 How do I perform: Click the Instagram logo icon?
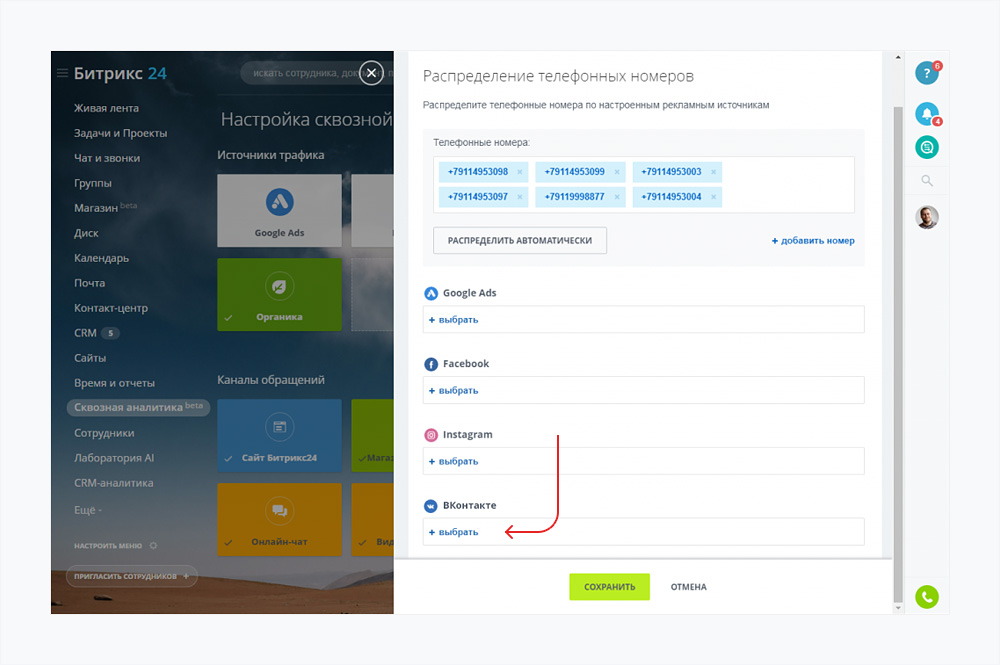click(x=431, y=435)
